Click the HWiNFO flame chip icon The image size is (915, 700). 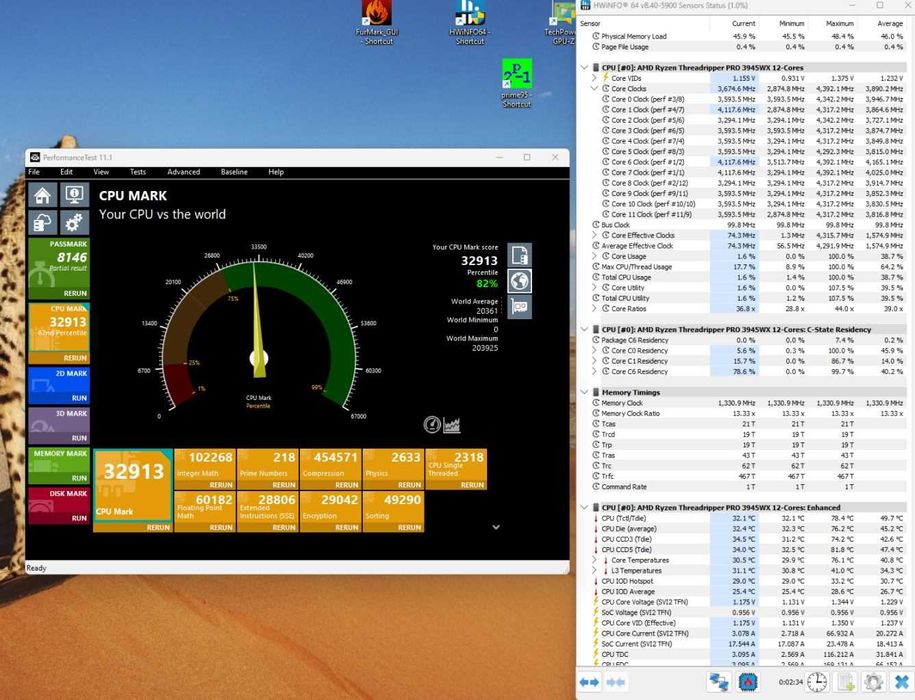tap(748, 682)
